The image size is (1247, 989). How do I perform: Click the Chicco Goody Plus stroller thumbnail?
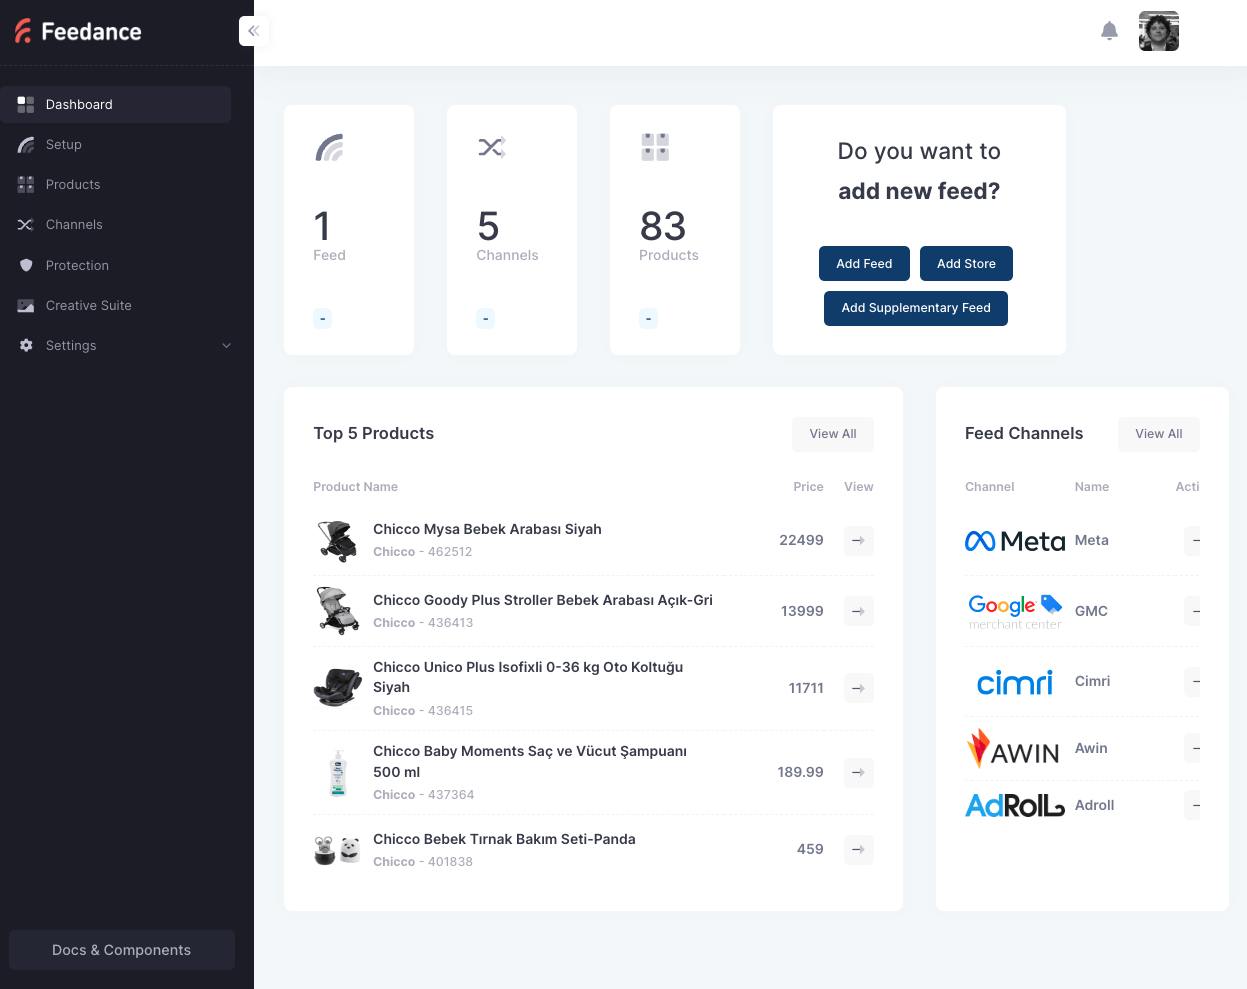337,610
